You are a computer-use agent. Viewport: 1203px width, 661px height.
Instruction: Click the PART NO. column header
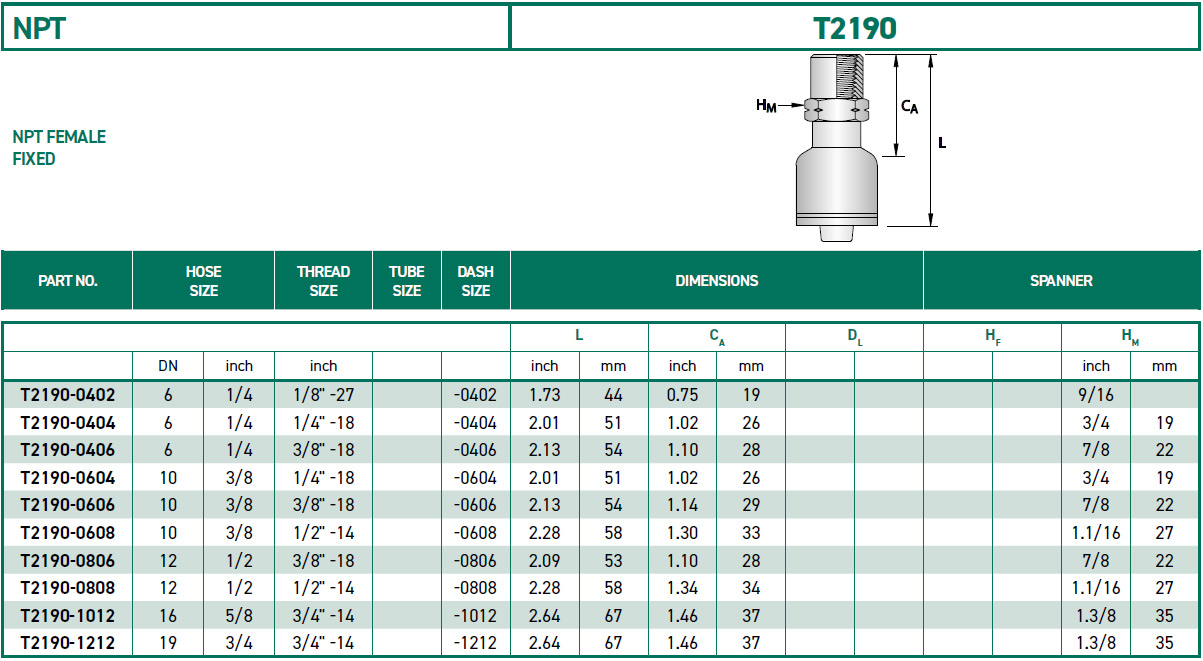pyautogui.click(x=68, y=281)
